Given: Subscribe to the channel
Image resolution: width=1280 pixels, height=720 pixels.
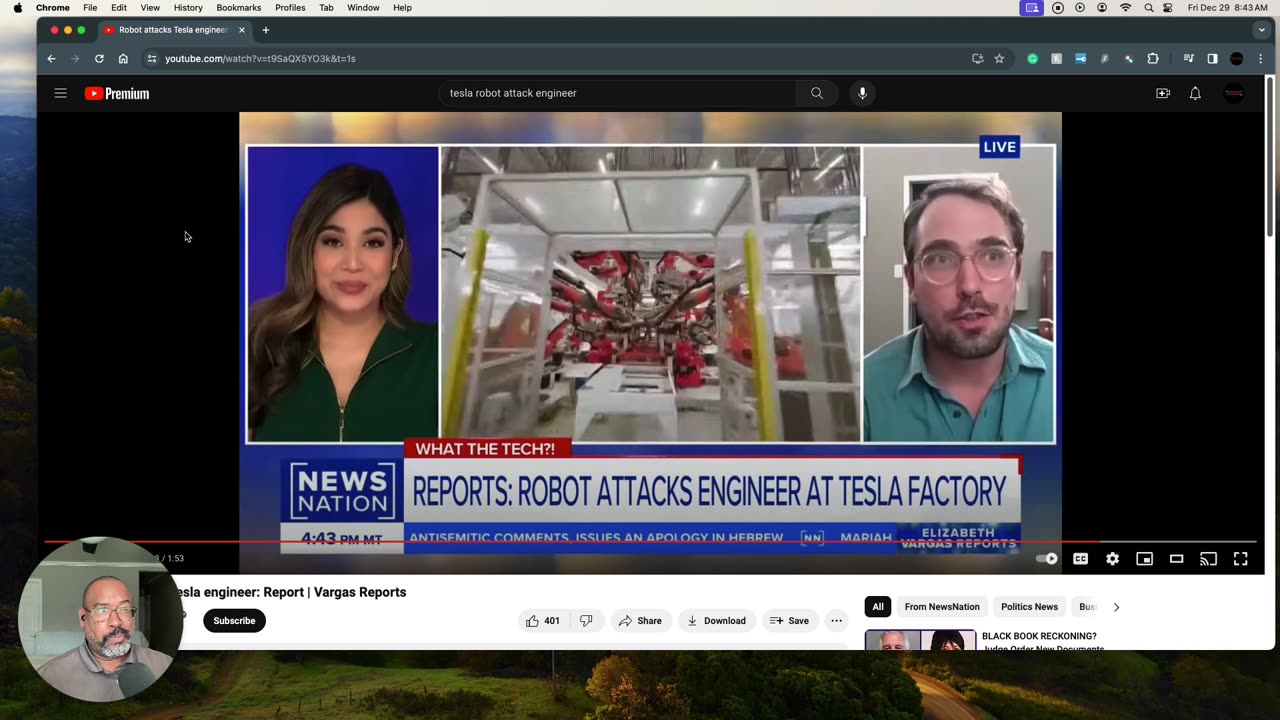Looking at the screenshot, I should pos(234,621).
